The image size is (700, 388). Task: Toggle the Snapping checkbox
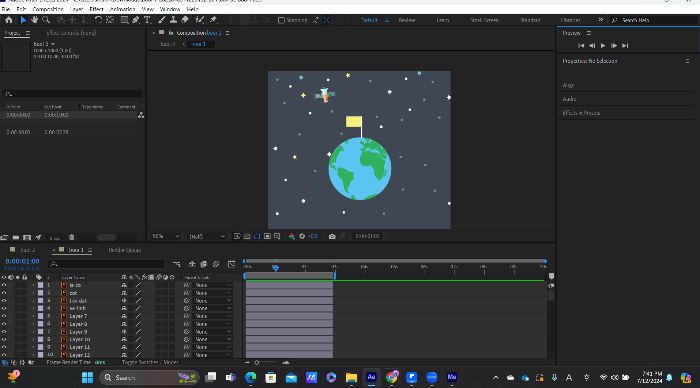pyautogui.click(x=281, y=20)
